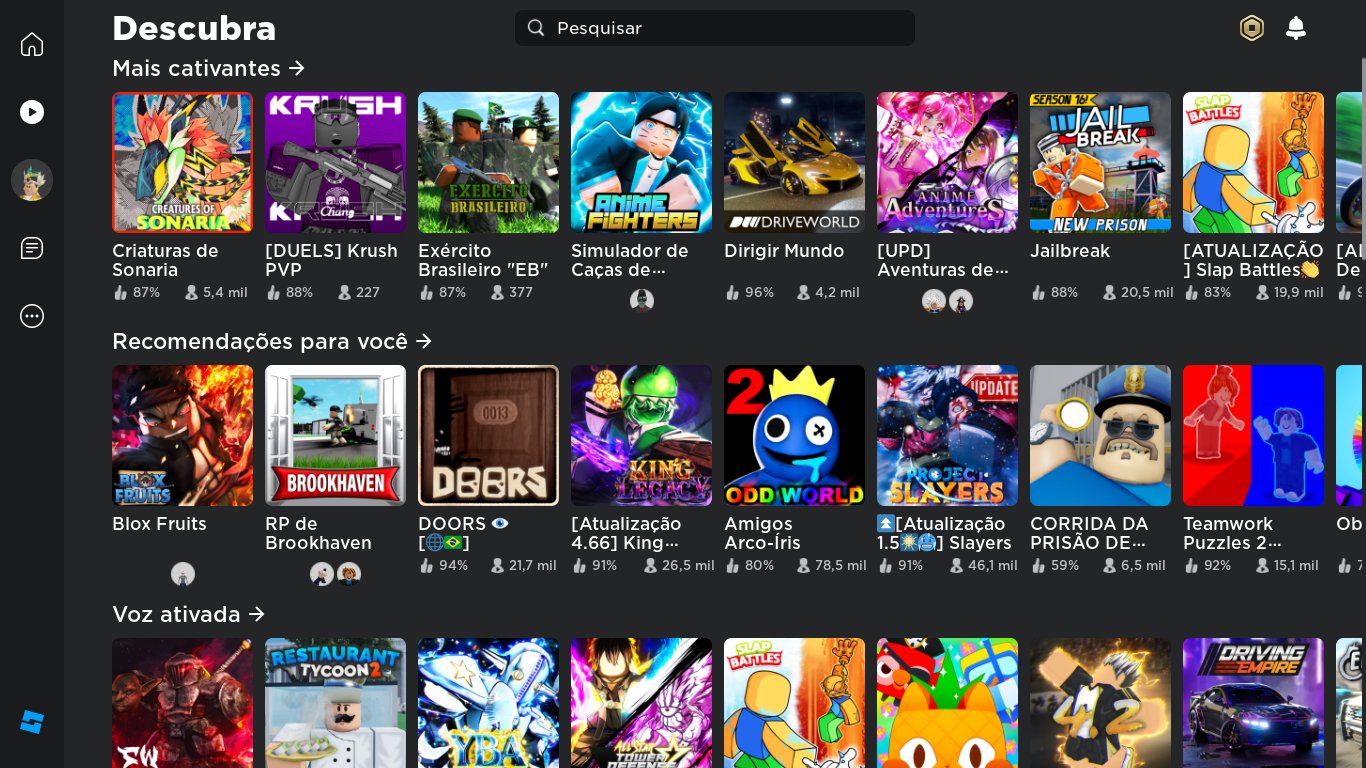Open Rainbow Friends Odd World thumbnail
This screenshot has width=1366, height=768.
tap(794, 436)
